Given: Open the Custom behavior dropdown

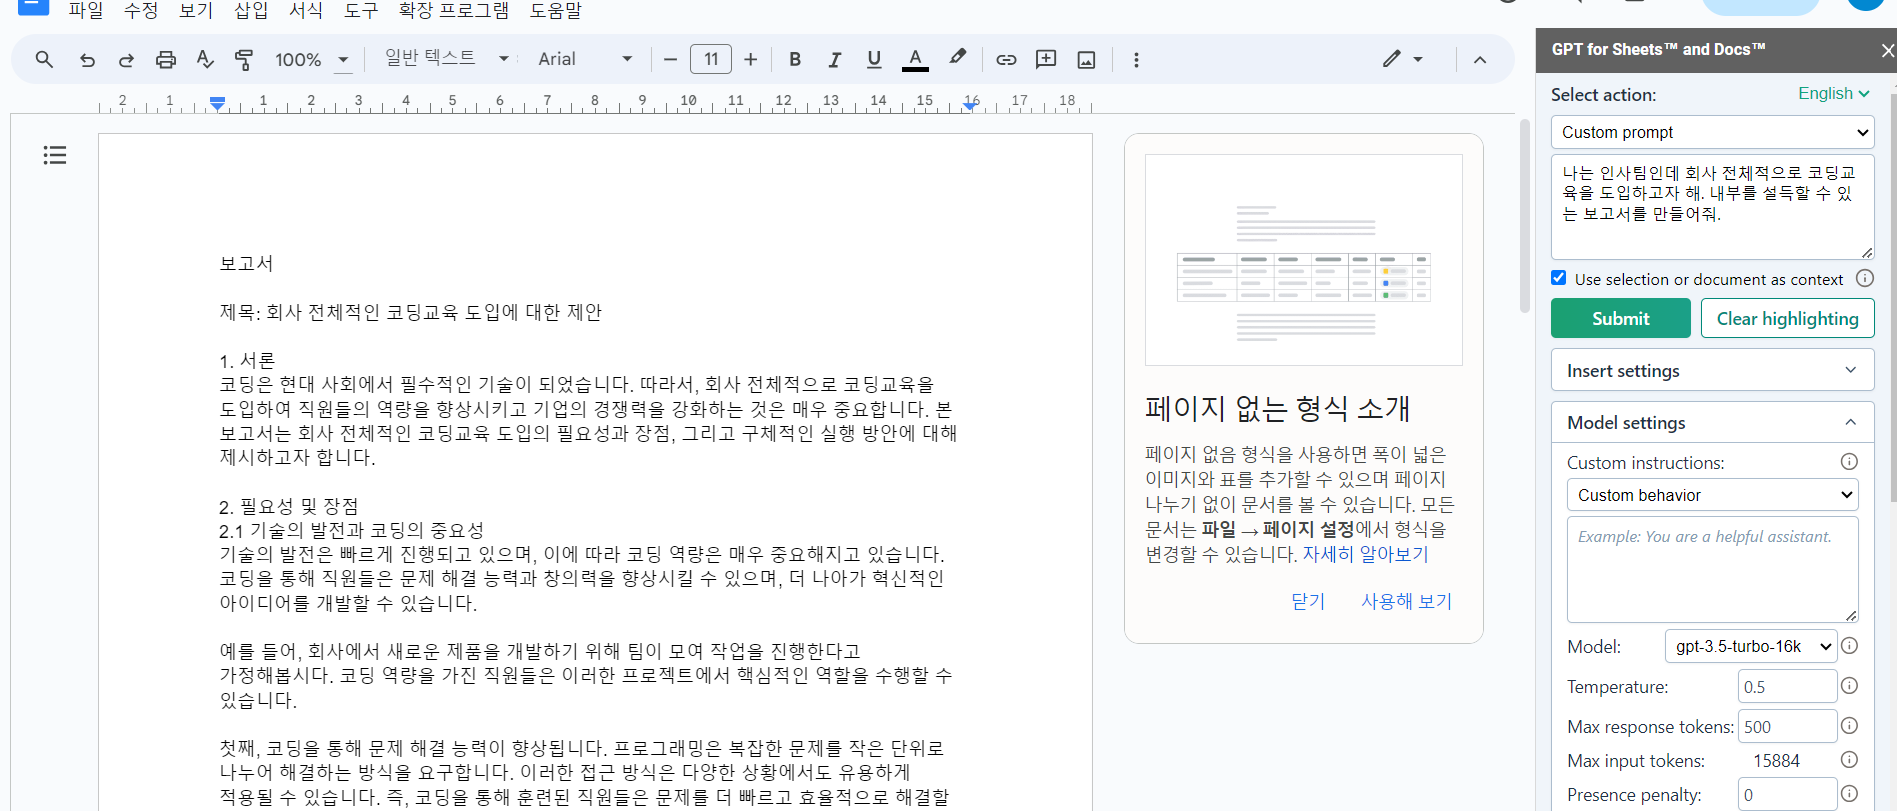Looking at the screenshot, I should 1712,495.
